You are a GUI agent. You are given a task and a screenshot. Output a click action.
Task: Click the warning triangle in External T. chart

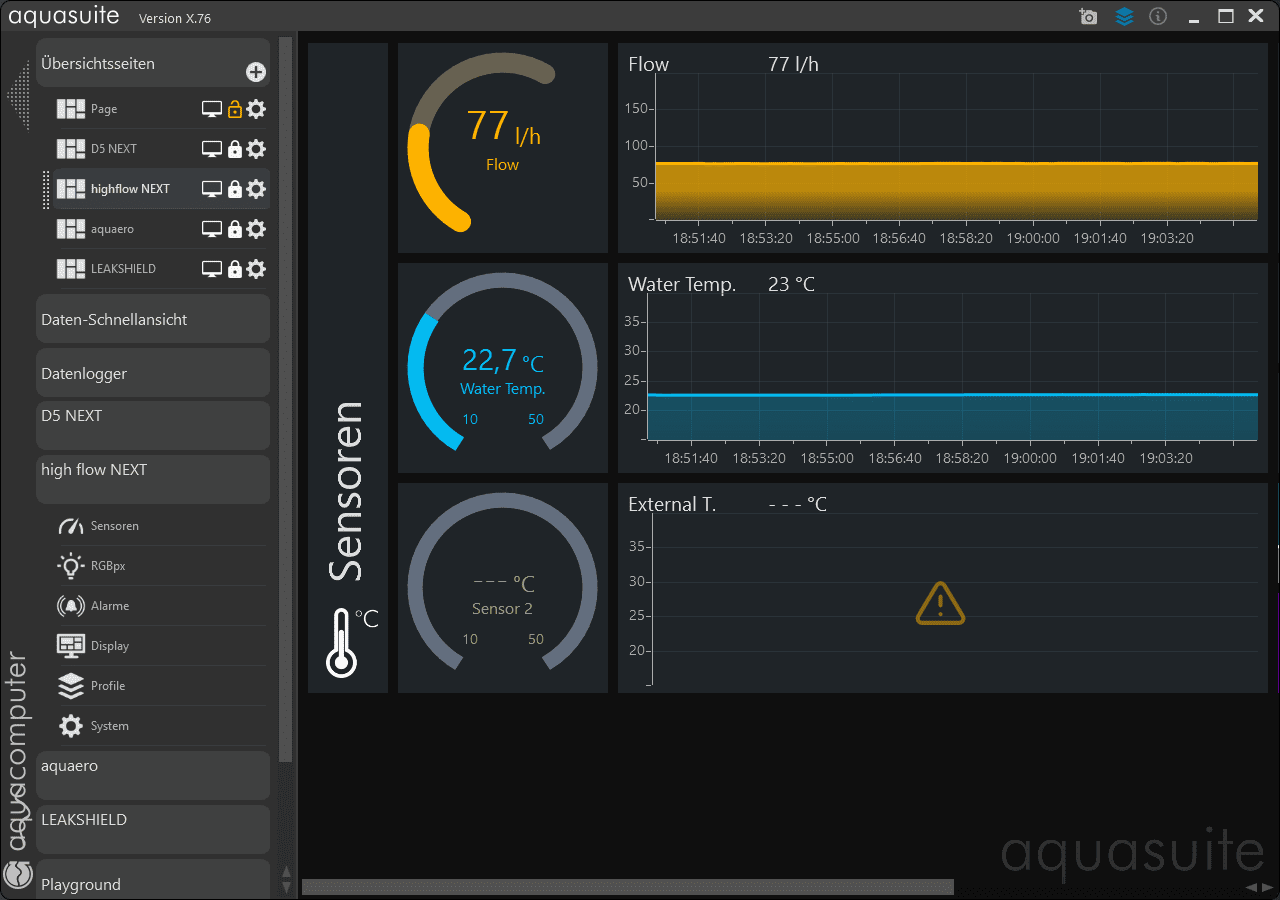tap(940, 603)
